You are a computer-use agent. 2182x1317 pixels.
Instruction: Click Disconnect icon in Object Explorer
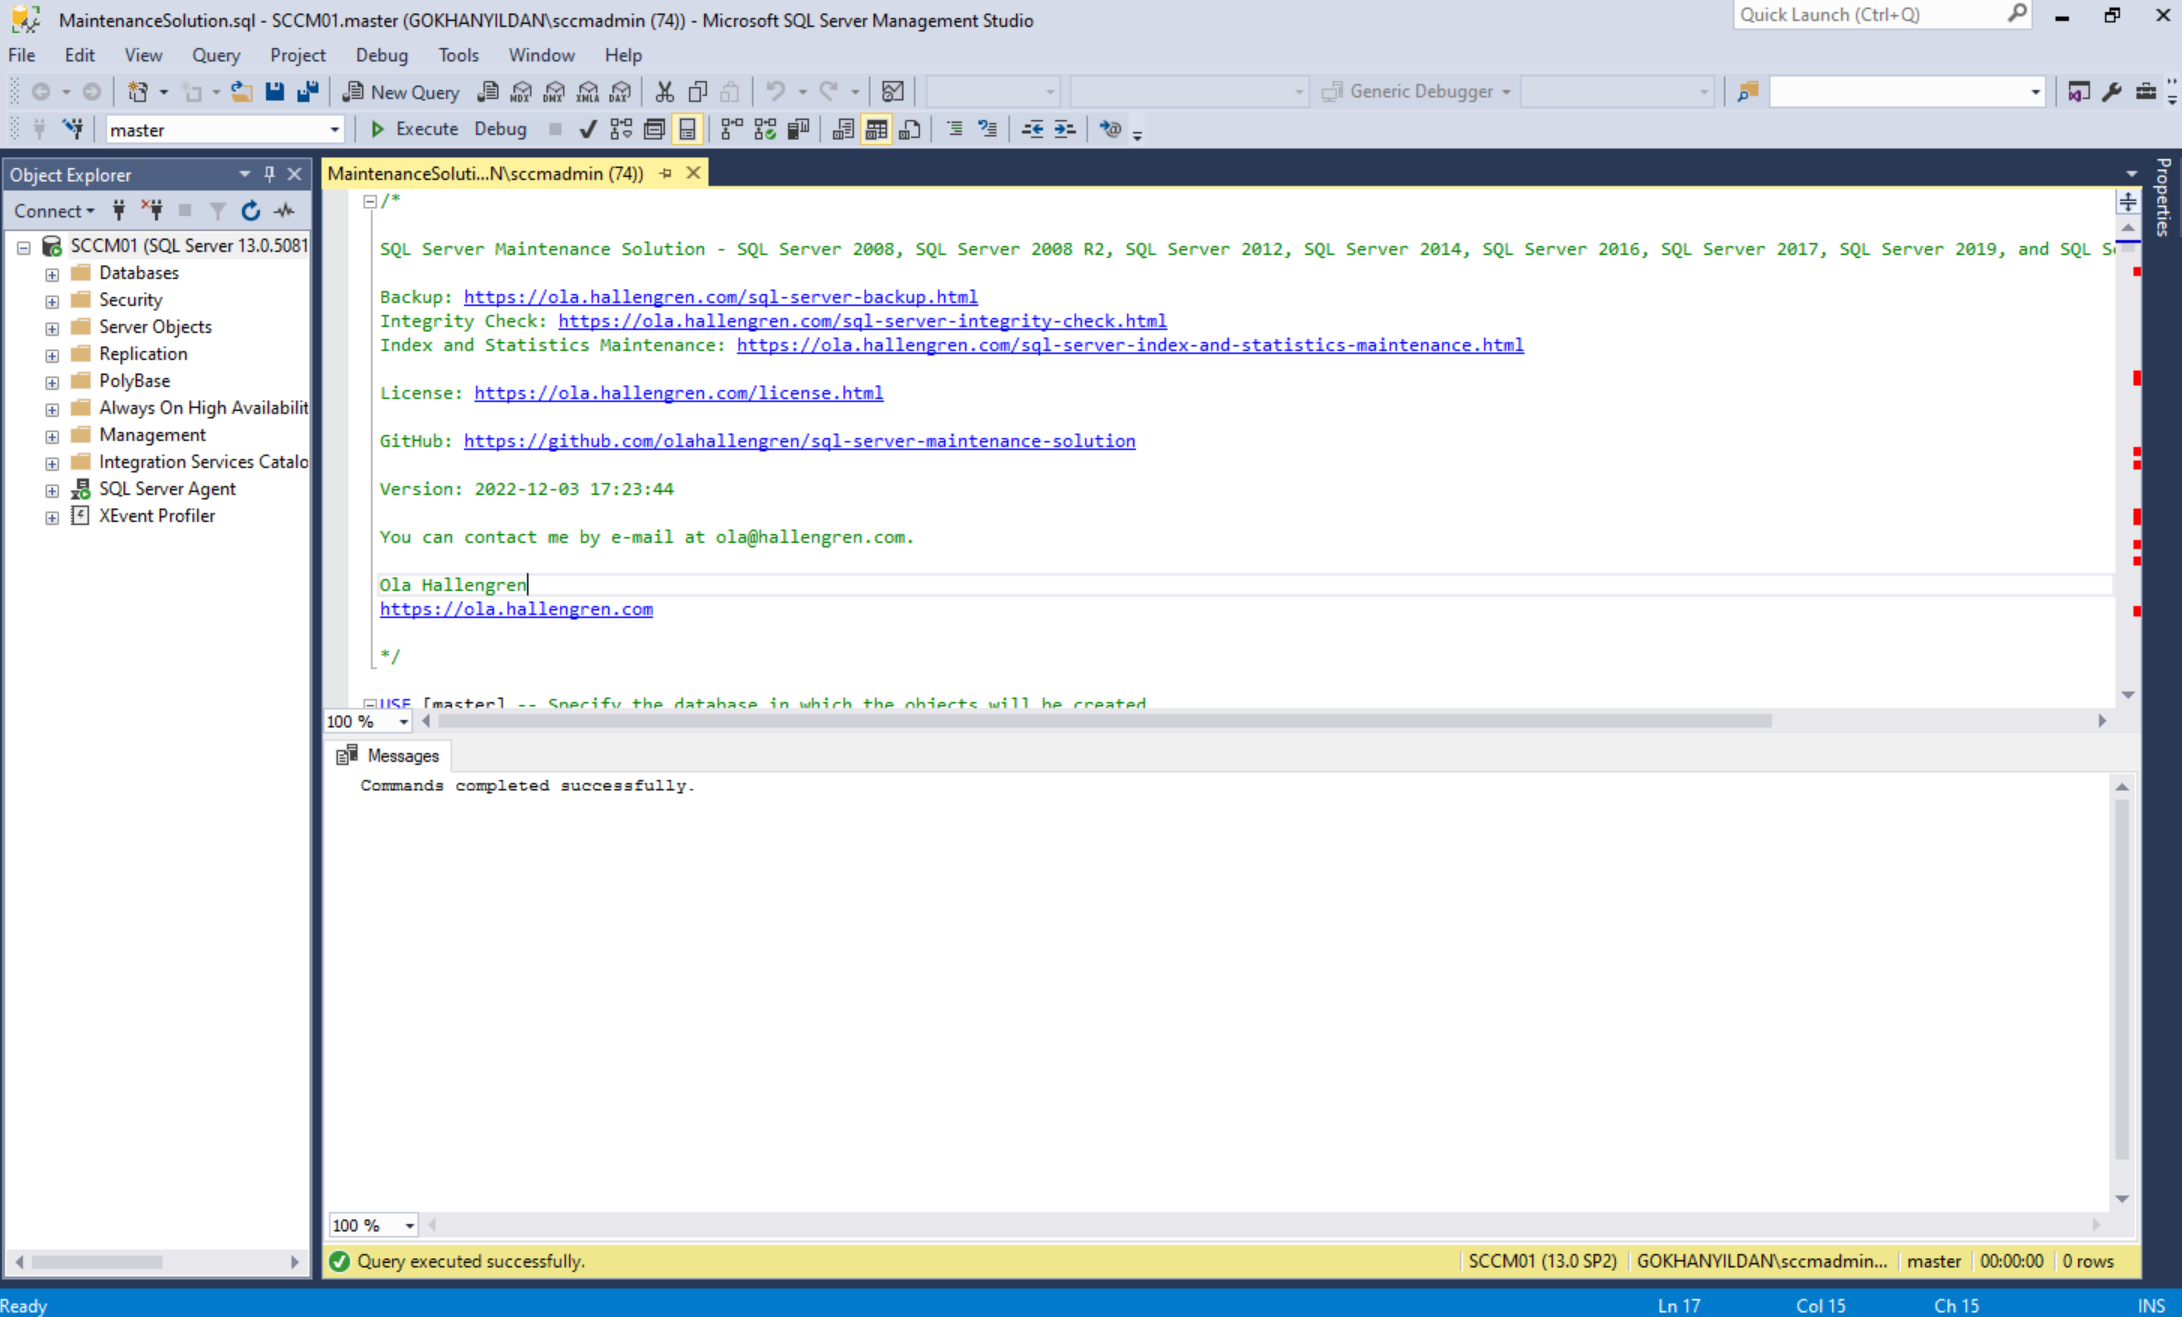(x=152, y=210)
